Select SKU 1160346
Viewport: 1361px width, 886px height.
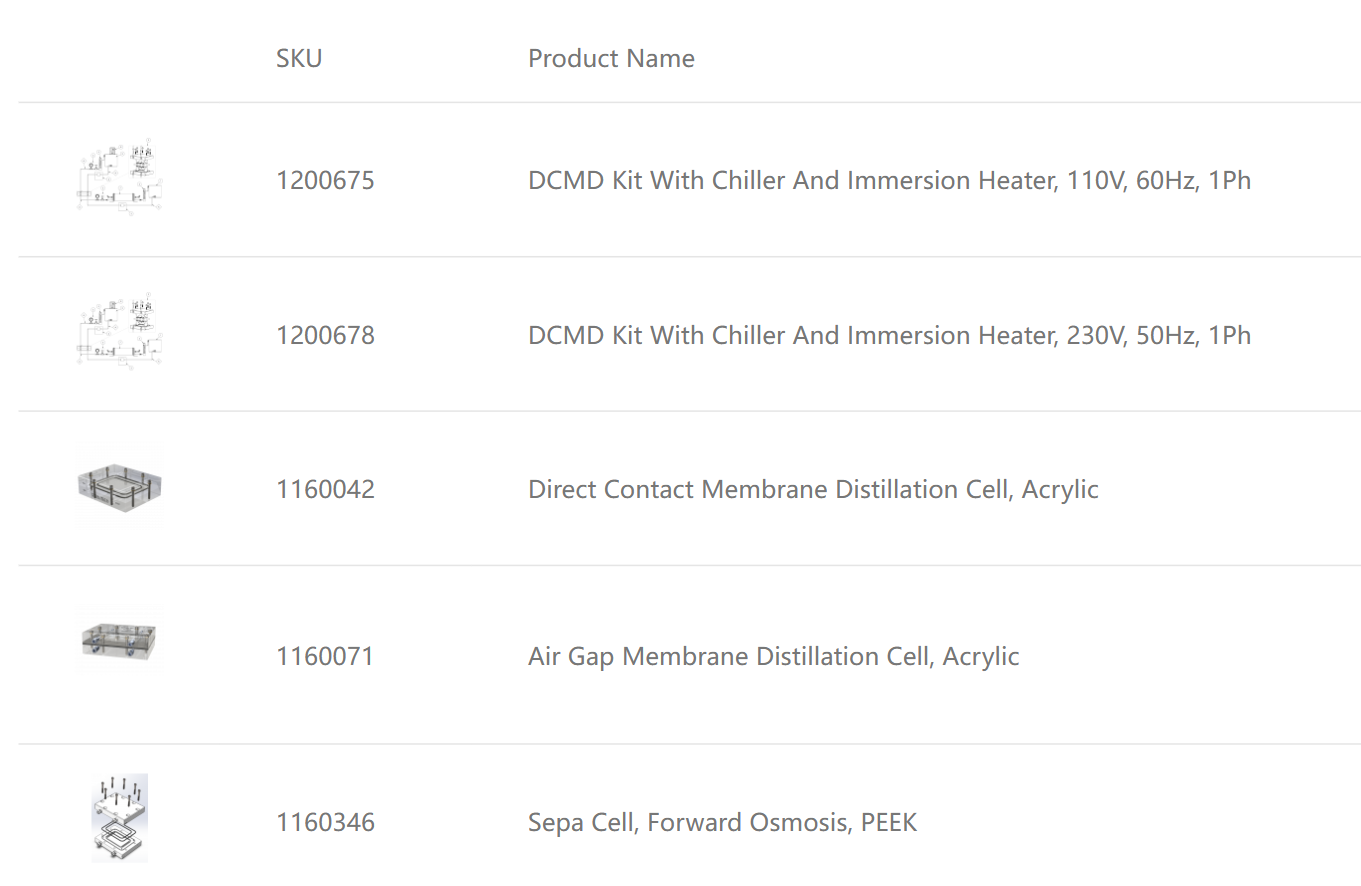tap(326, 822)
